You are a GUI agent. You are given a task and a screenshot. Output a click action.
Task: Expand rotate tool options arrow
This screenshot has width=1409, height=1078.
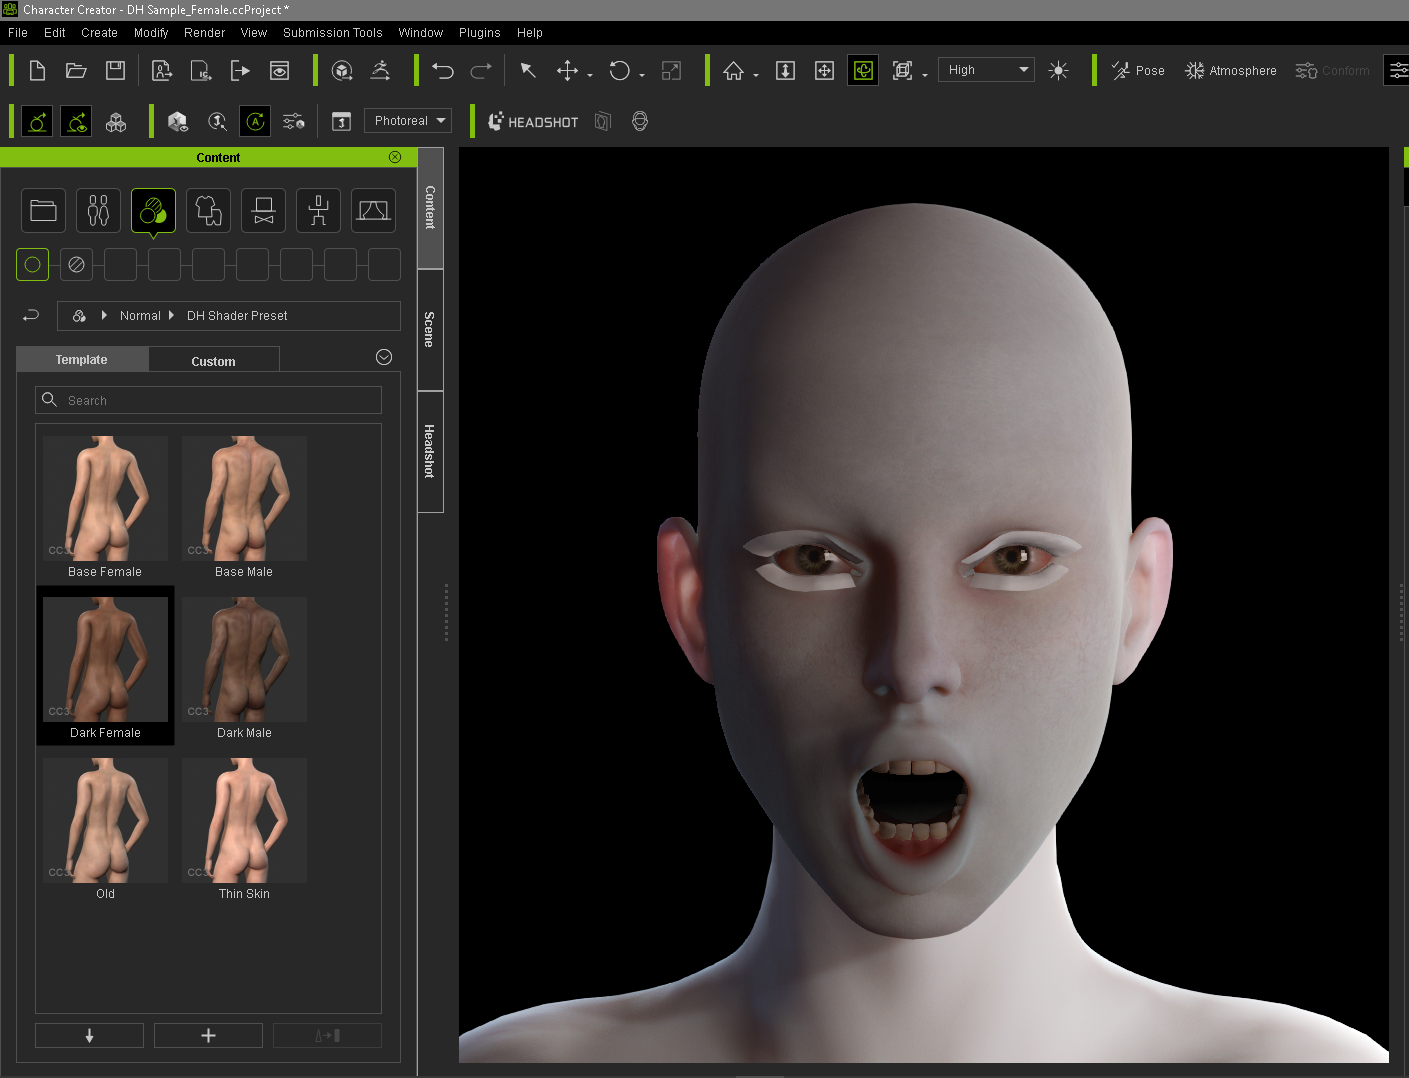(642, 75)
